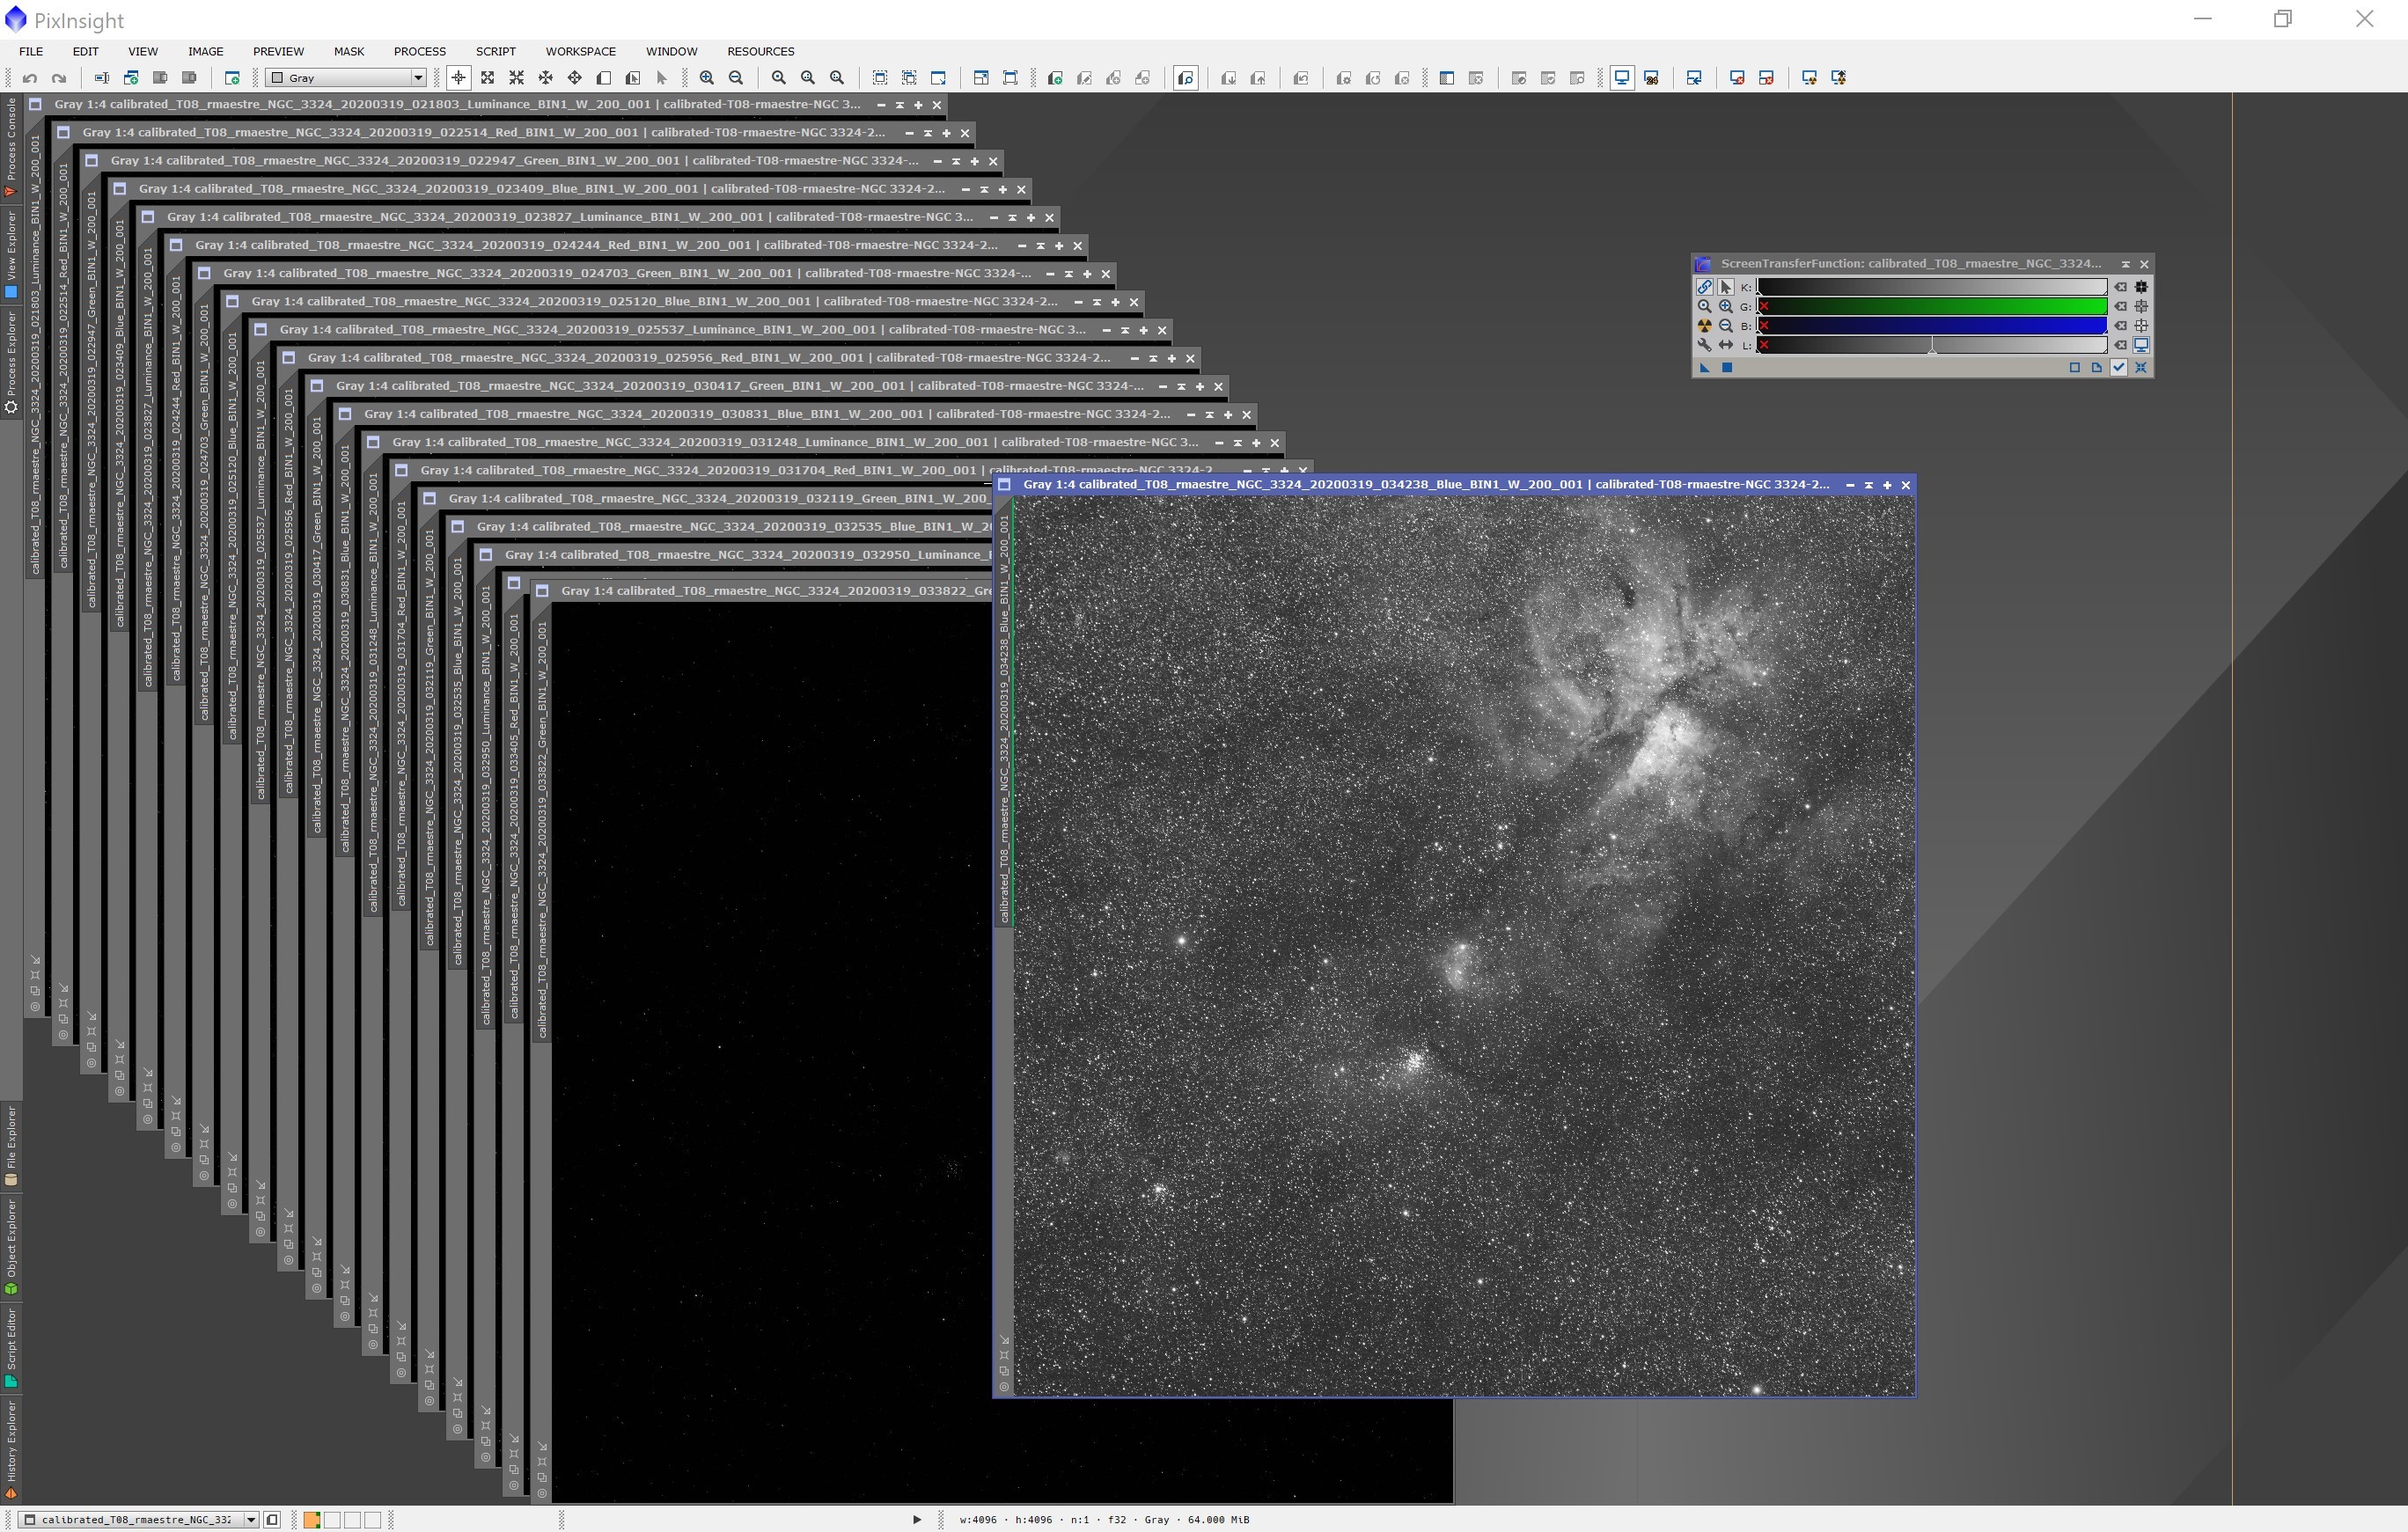Click zoom-in magnifier in ScreenTransferFunction panel
The height and width of the screenshot is (1532, 2408).
click(1726, 307)
